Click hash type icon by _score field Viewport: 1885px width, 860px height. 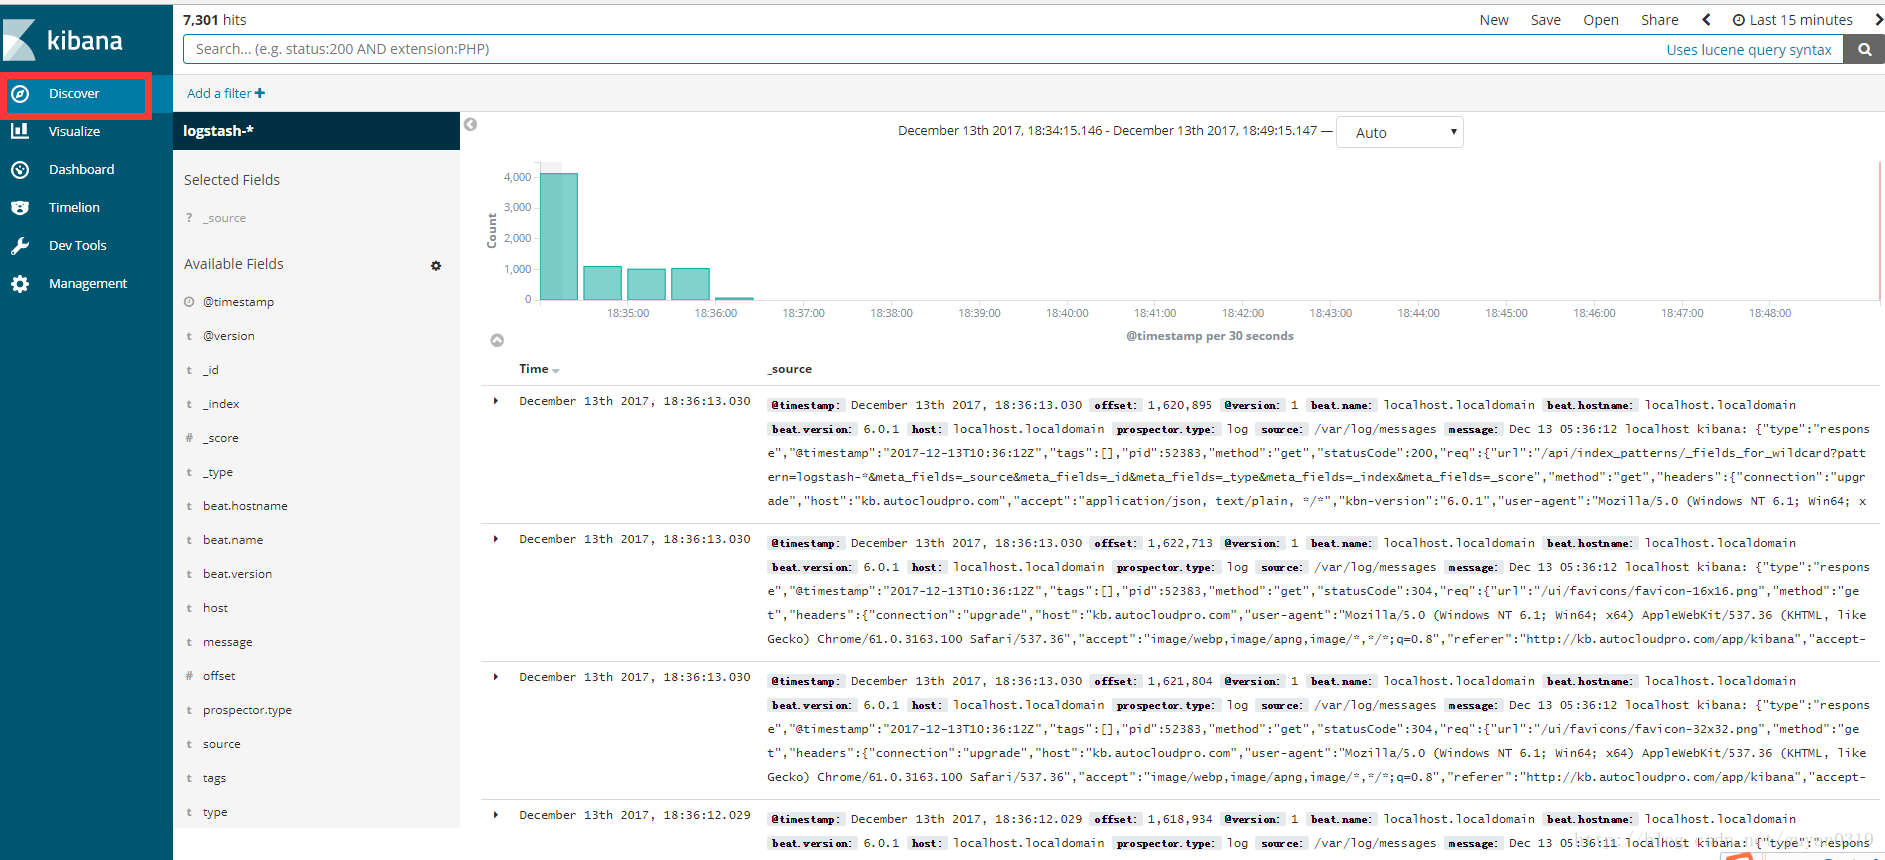(189, 438)
